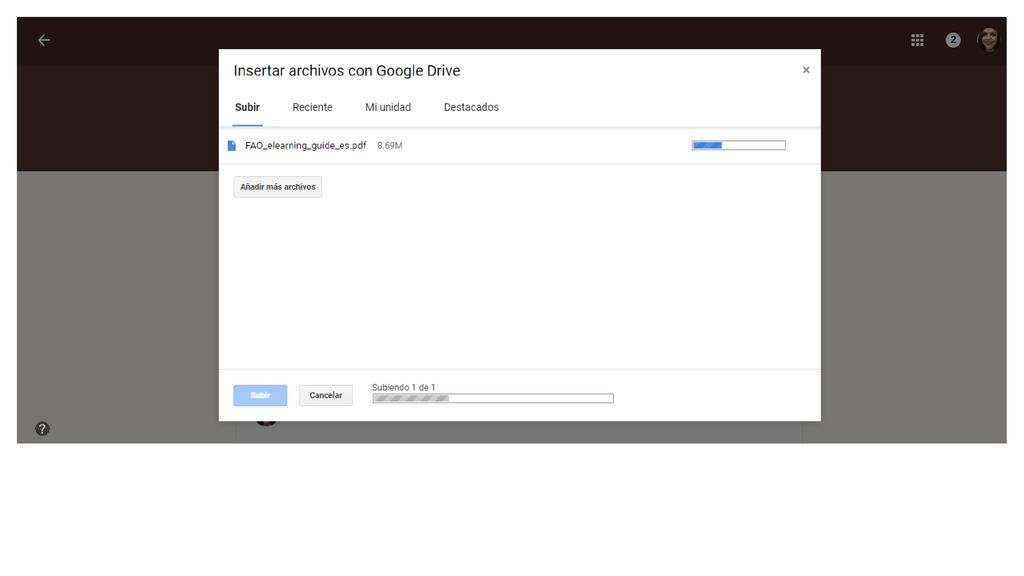Click the Cancelar button
This screenshot has height=576, width=1024.
click(x=326, y=395)
